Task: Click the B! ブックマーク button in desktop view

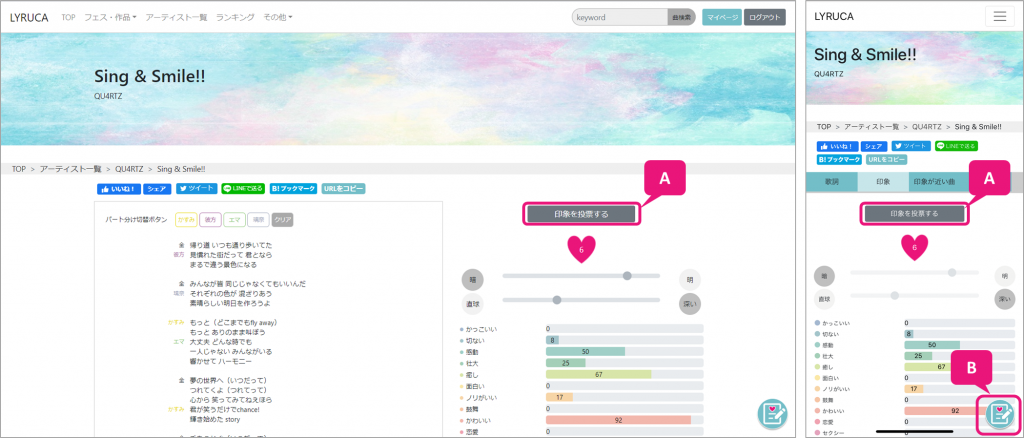Action: click(293, 188)
